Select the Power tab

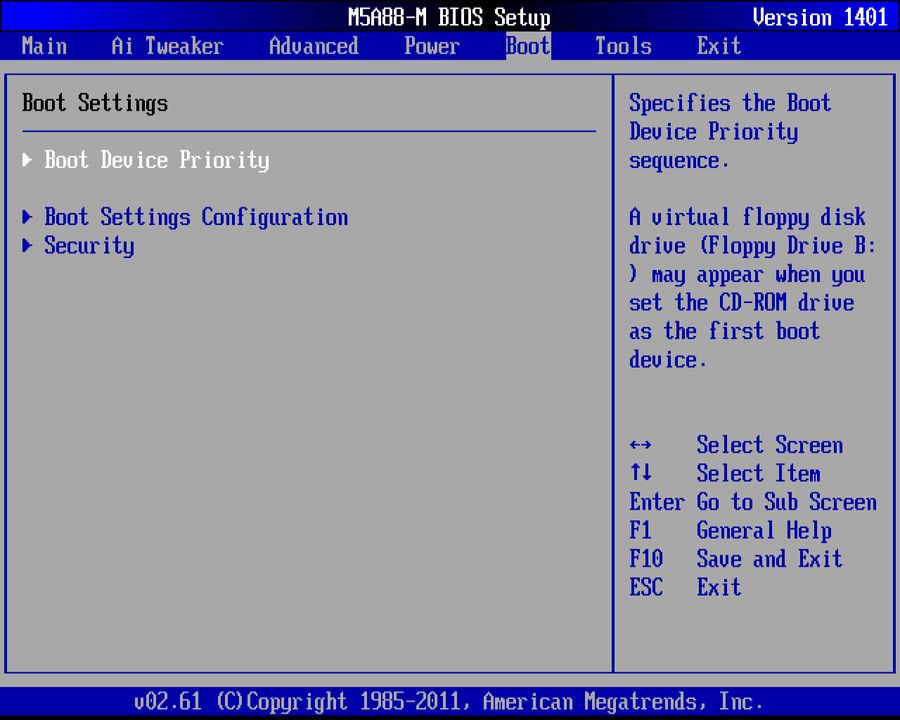point(432,46)
